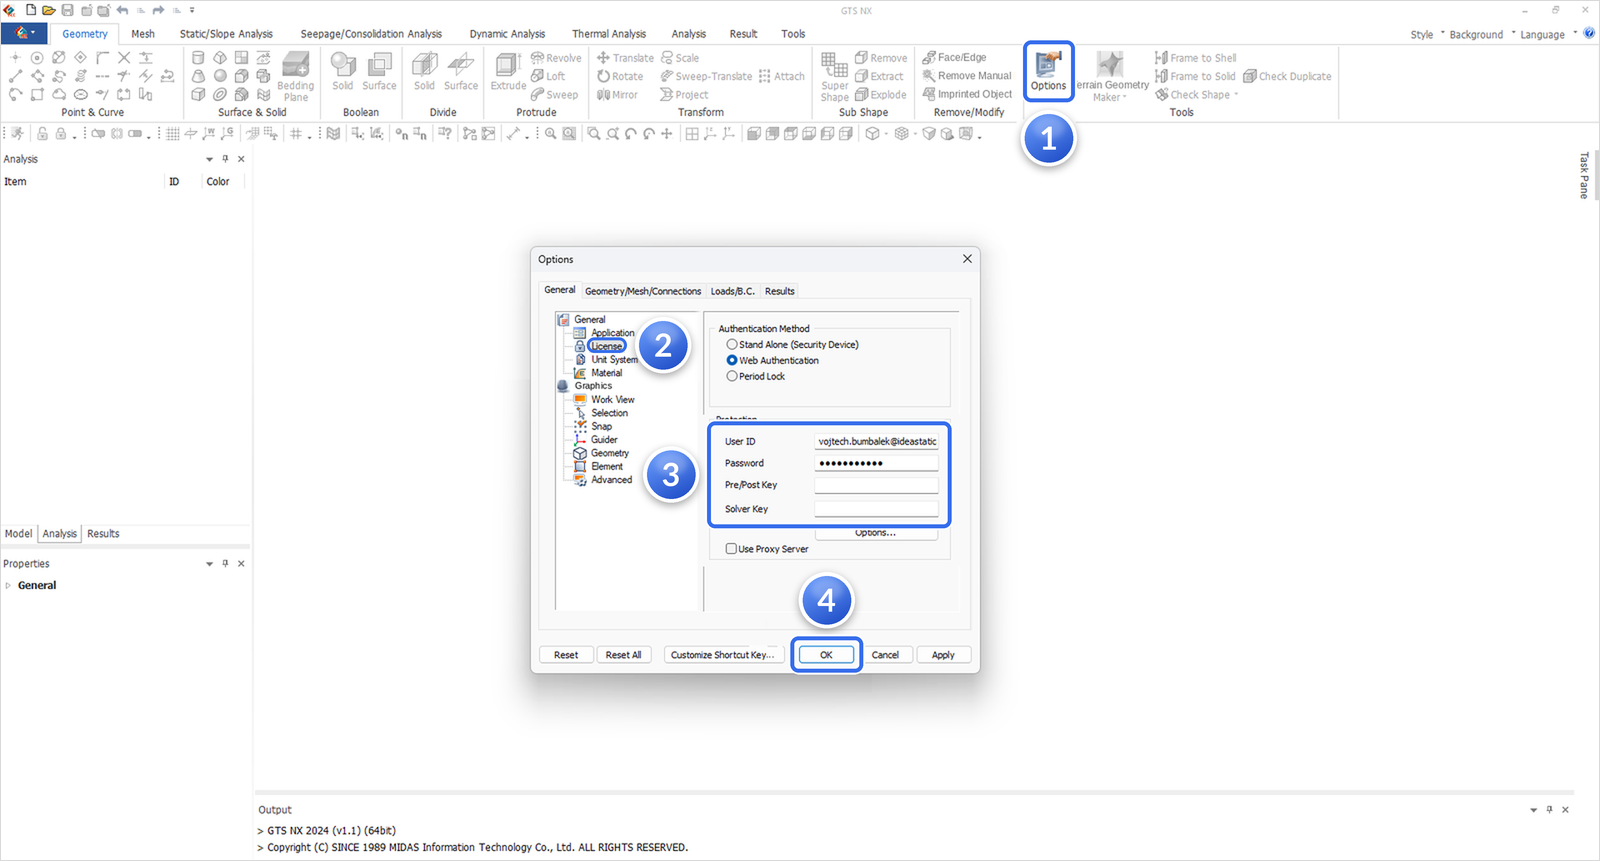Viewport: 1600px width, 861px height.
Task: Select the Loft tool
Action: point(548,76)
